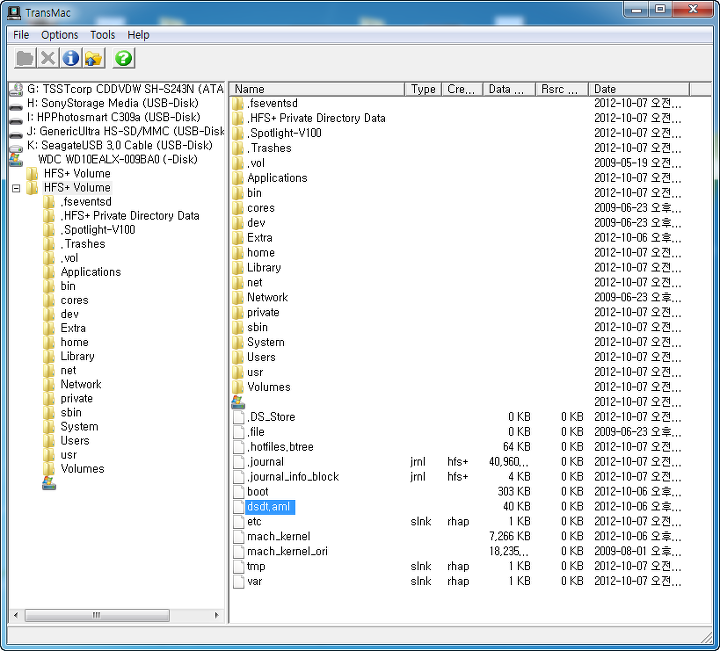Sort by the Cre... column header
The width and height of the screenshot is (720, 651).
(462, 89)
